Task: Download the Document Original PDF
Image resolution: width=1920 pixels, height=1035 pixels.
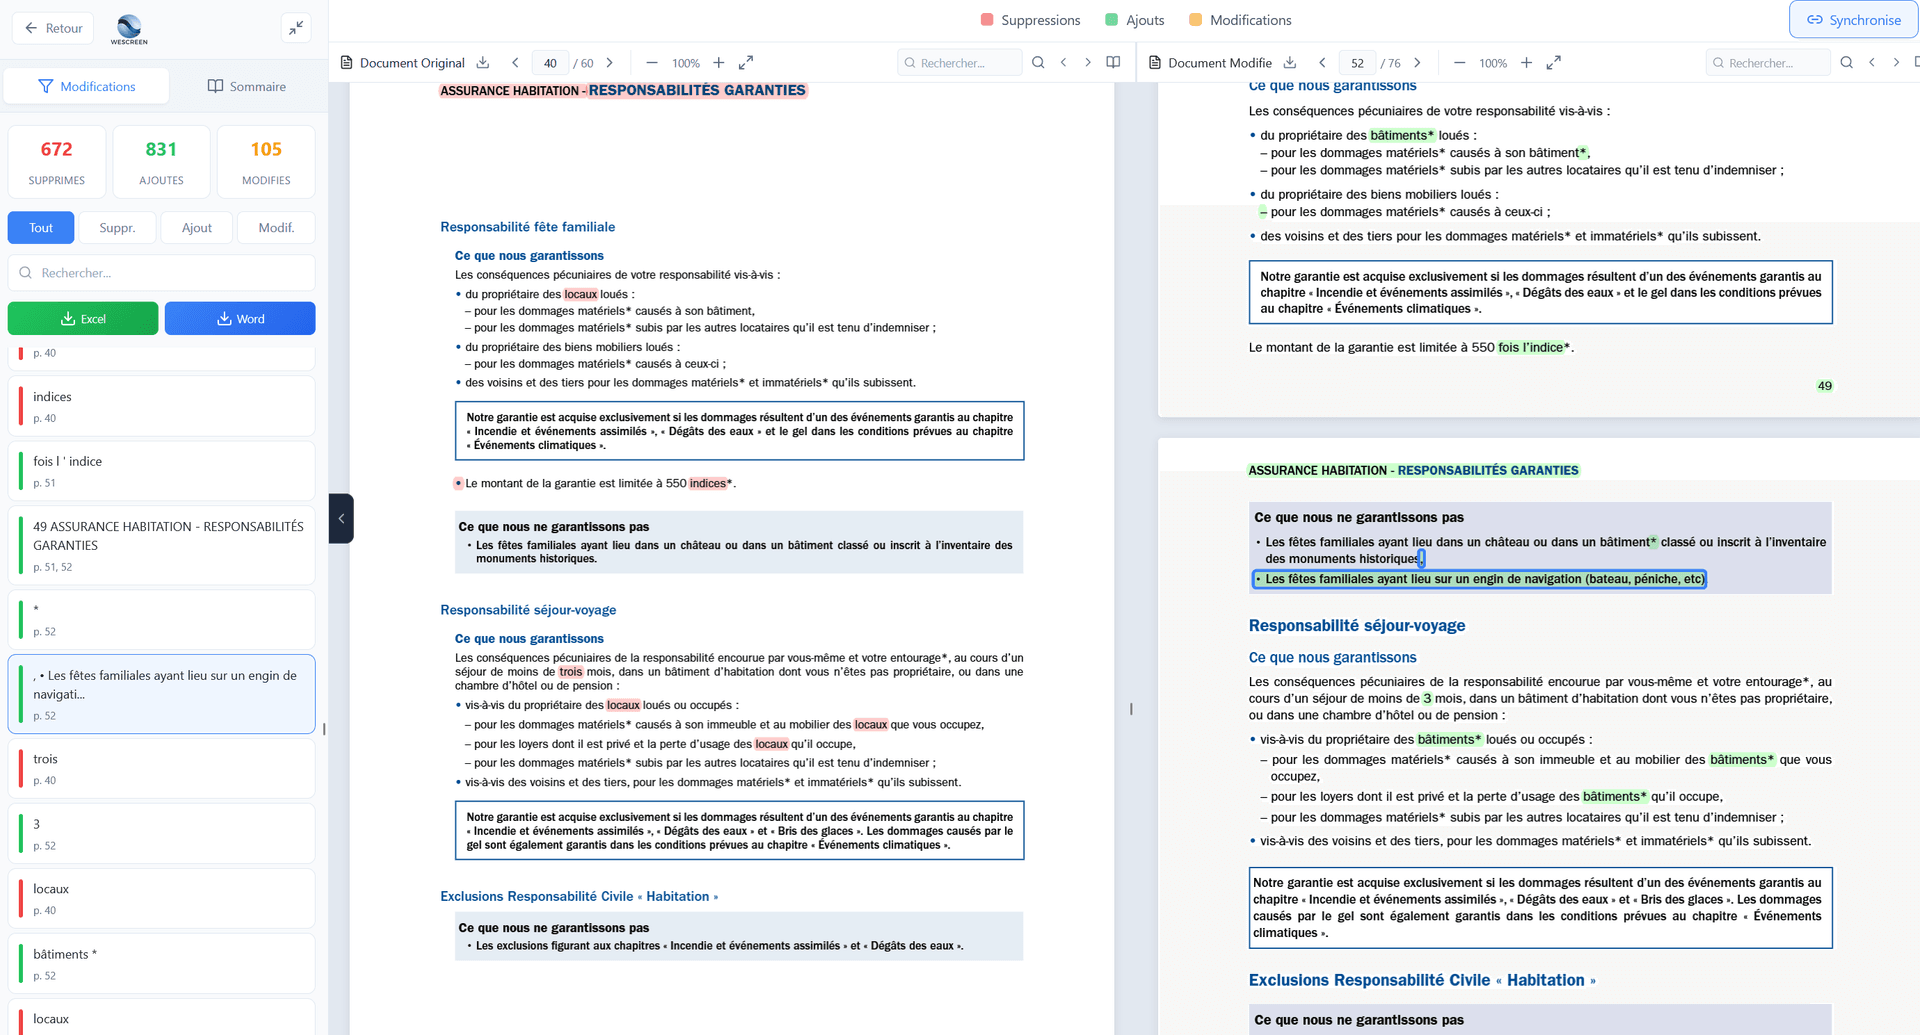Action: [483, 62]
